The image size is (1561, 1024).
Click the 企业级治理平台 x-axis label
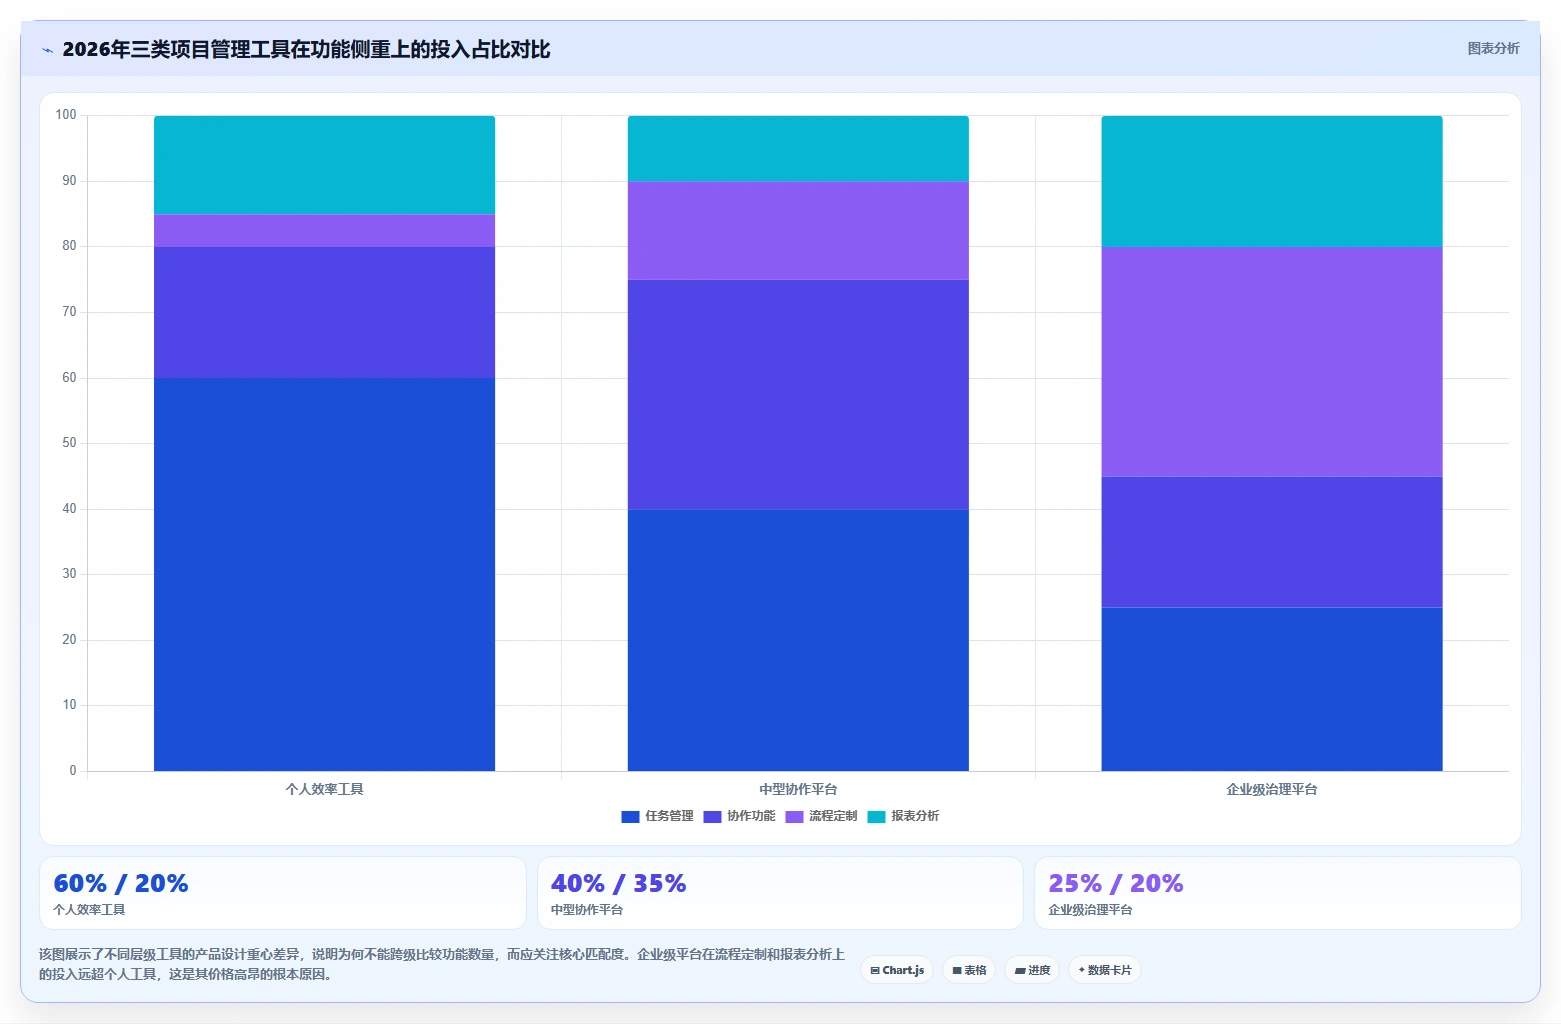click(1272, 789)
